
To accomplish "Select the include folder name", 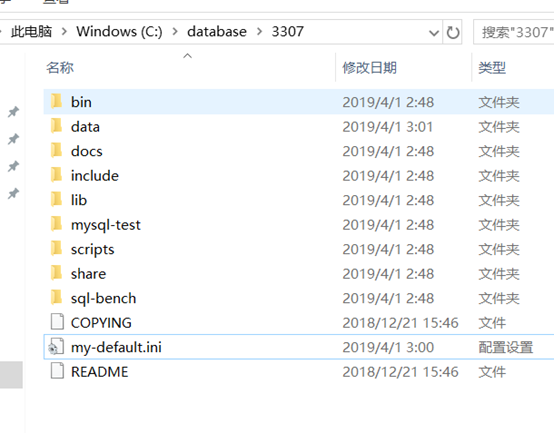I will coord(95,176).
